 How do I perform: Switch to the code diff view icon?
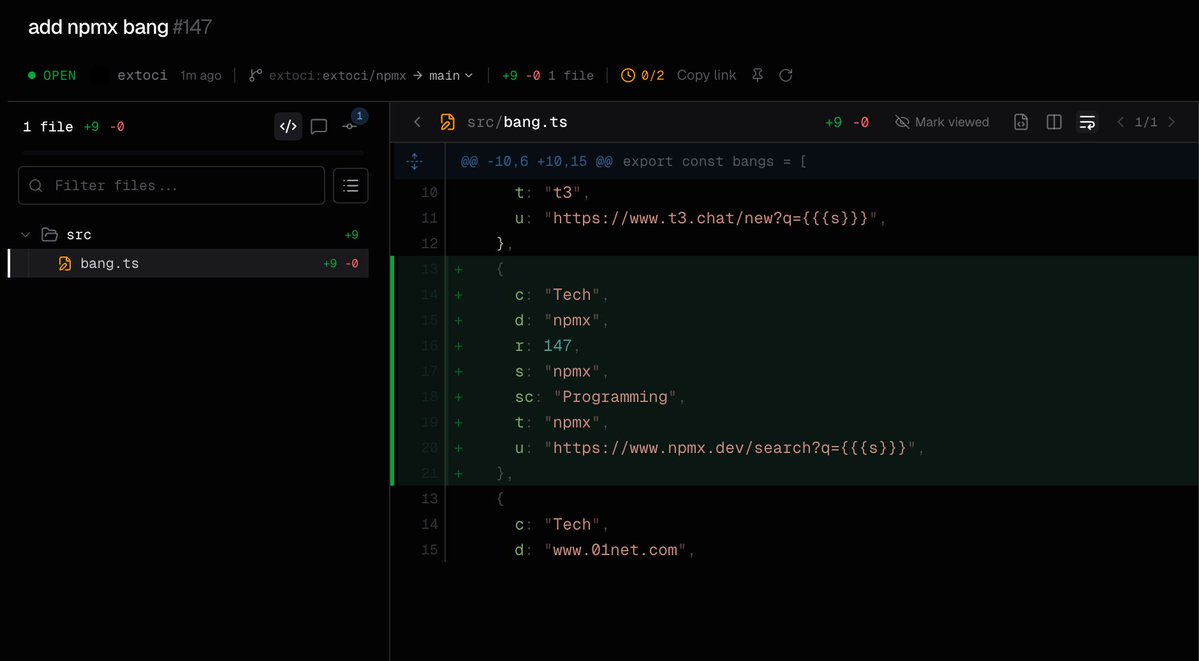[x=288, y=126]
